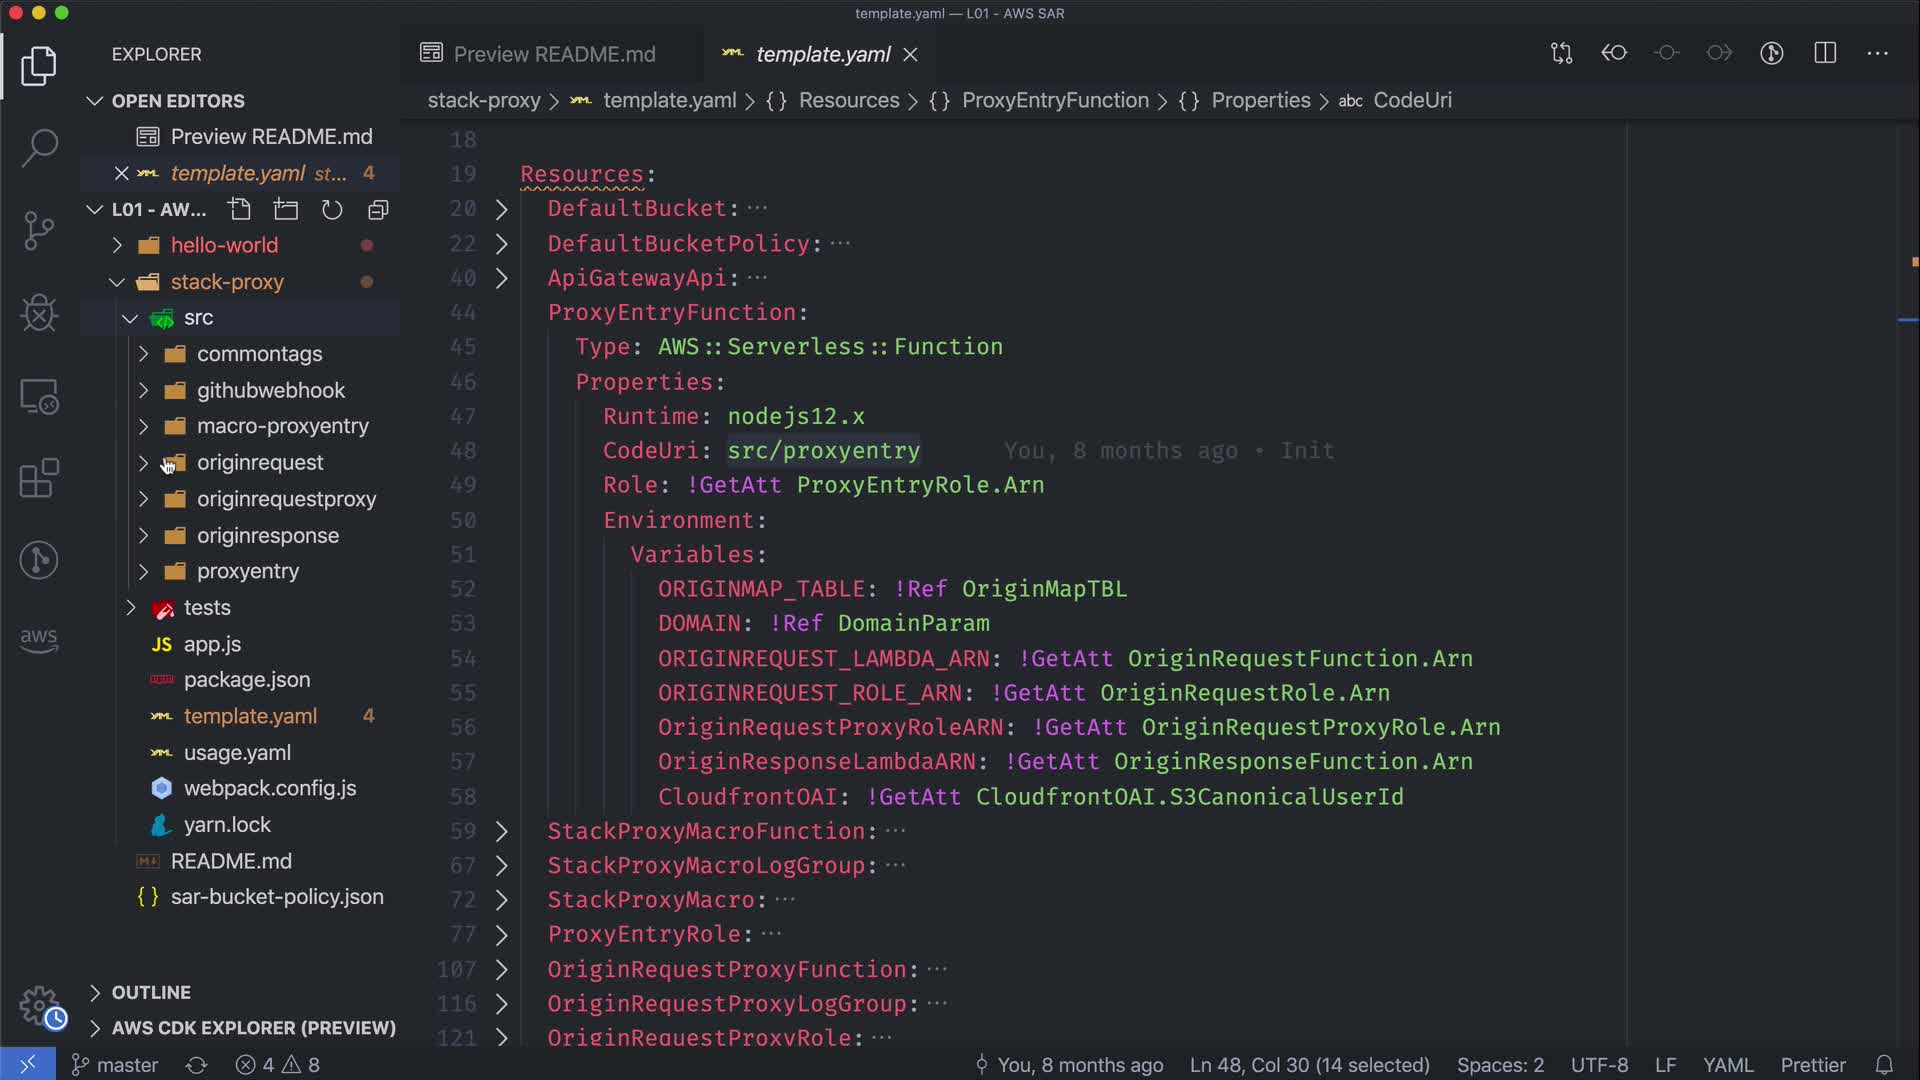Open Source Control view in activity bar
1920x1080 pixels.
point(39,231)
